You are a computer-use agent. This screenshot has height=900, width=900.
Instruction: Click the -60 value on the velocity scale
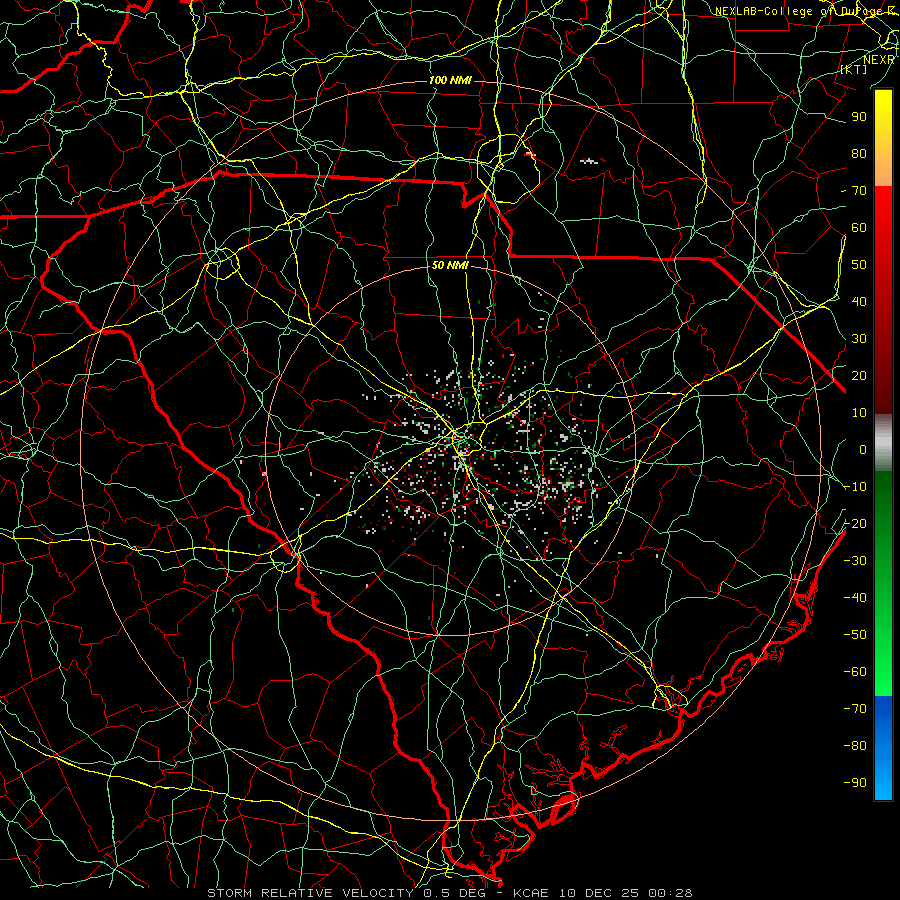(x=855, y=672)
